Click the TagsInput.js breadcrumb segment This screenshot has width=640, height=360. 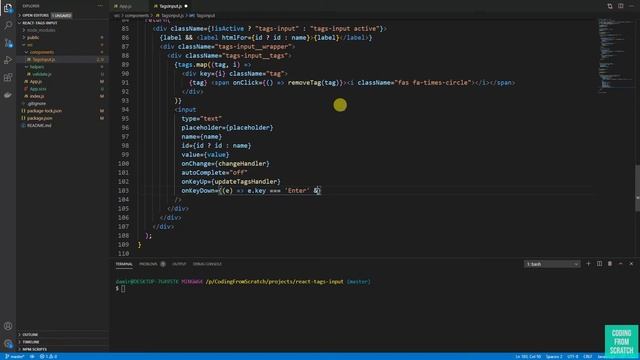coord(172,16)
